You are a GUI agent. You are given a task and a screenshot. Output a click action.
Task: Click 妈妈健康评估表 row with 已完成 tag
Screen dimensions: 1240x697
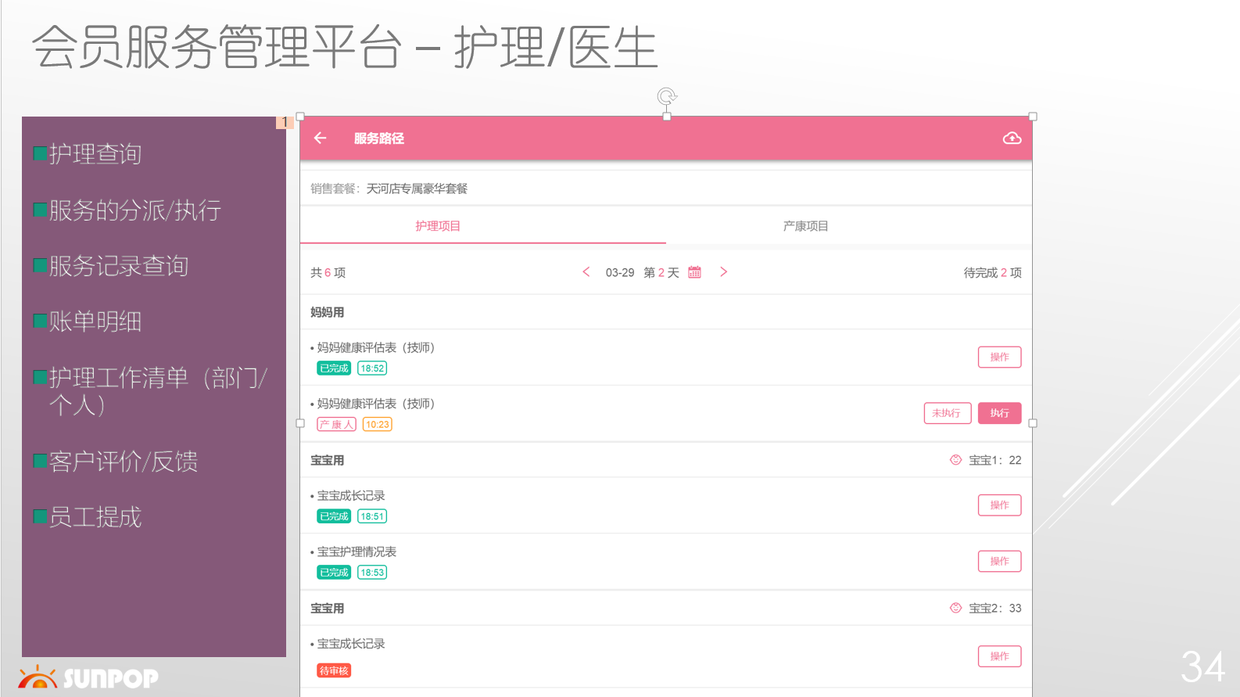click(665, 357)
